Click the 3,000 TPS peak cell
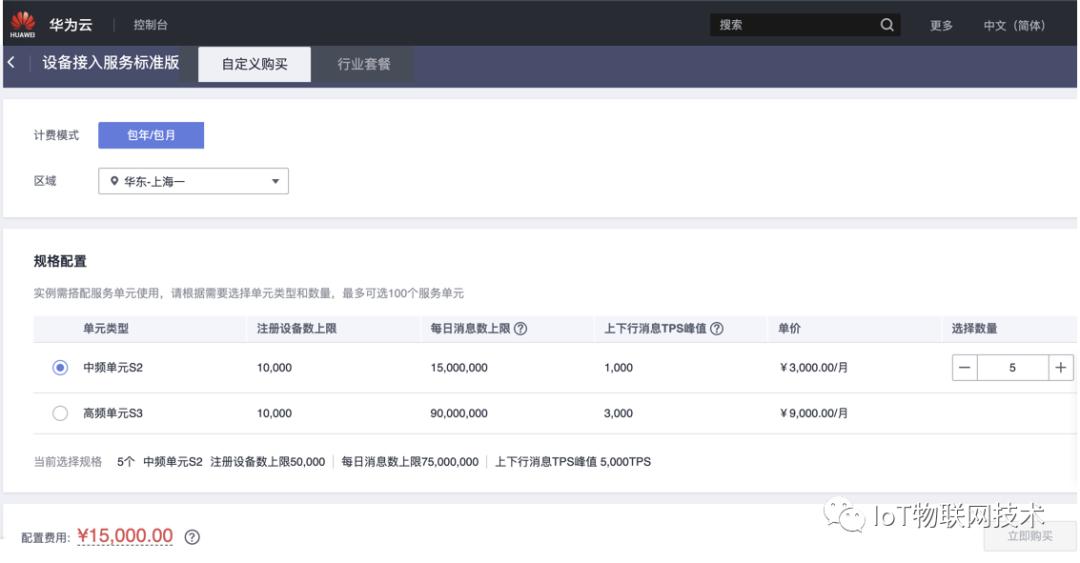 coord(619,413)
